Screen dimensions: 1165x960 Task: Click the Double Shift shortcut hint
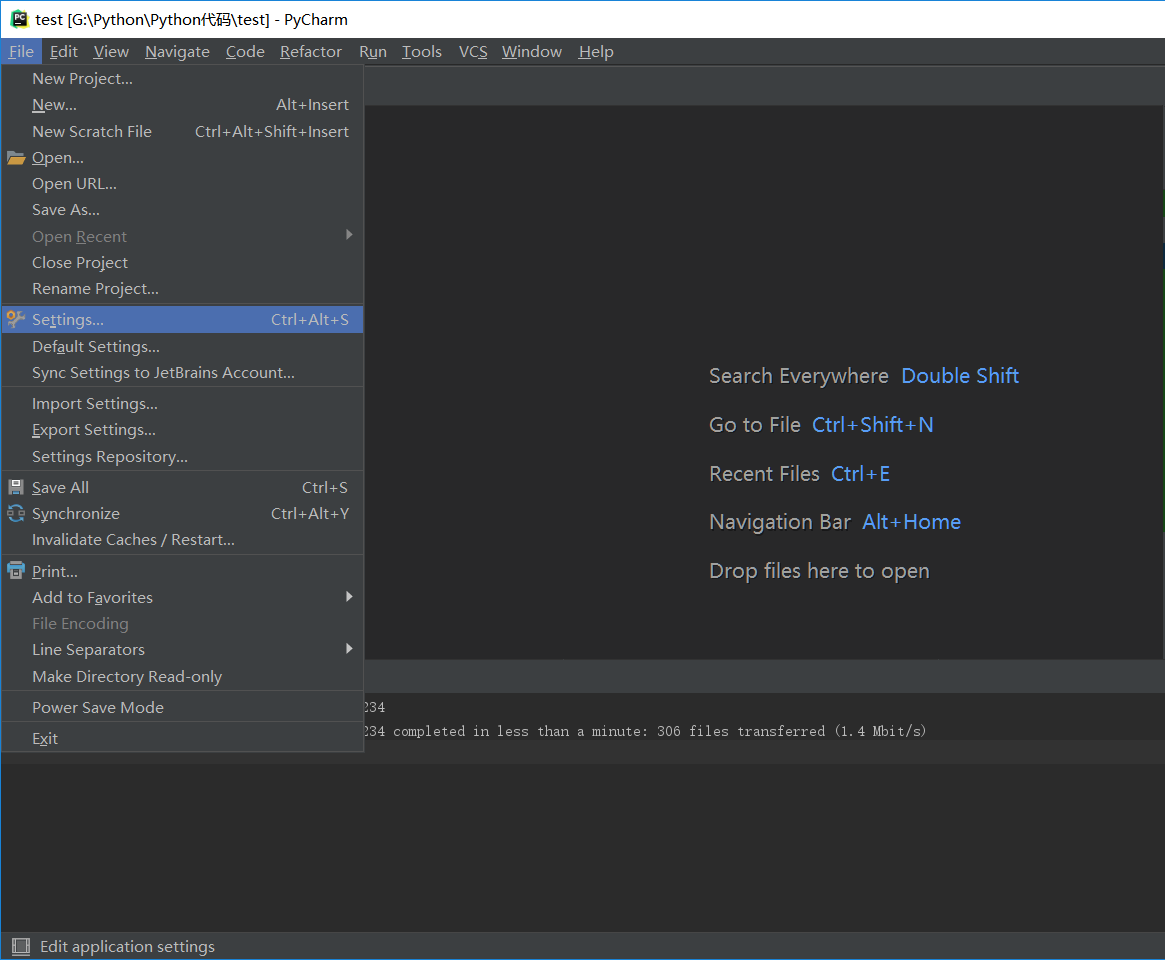pyautogui.click(x=960, y=376)
